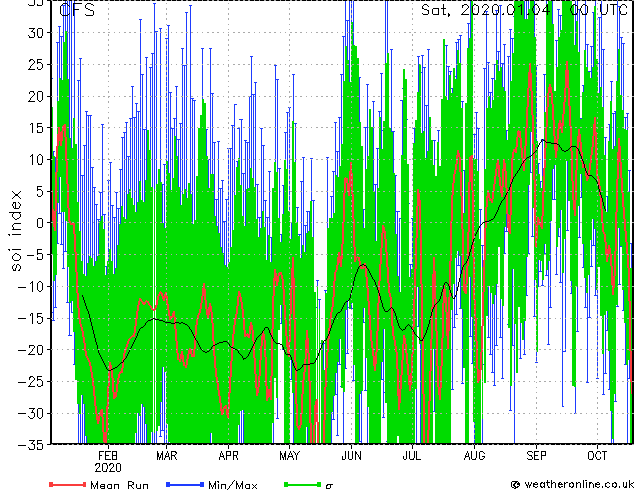This screenshot has height=490, width=634.
Task: Click the CFS model label
Action: point(77,9)
